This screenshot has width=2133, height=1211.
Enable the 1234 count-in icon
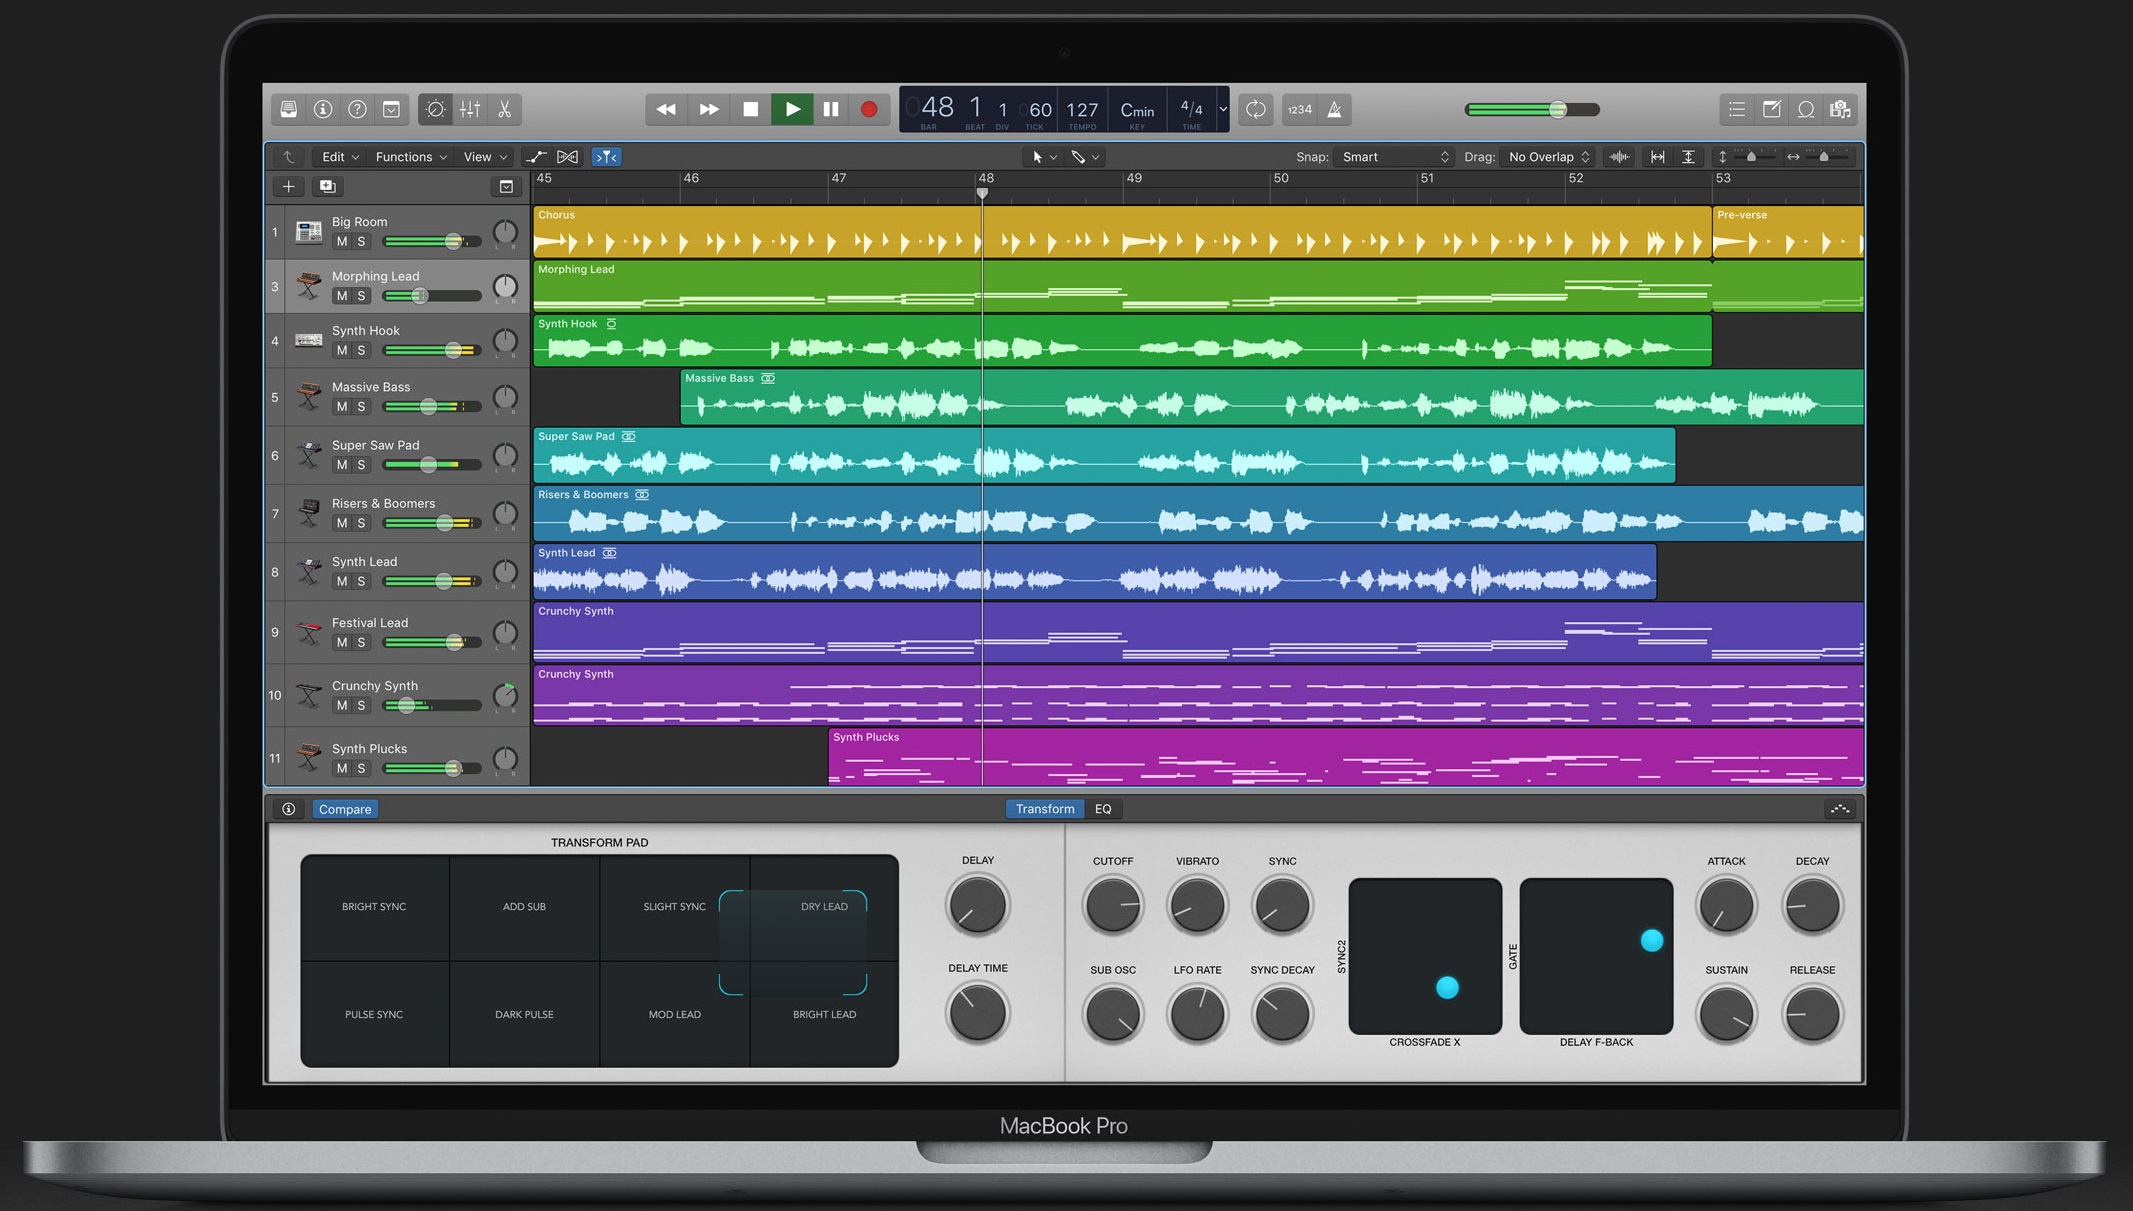(x=1298, y=109)
